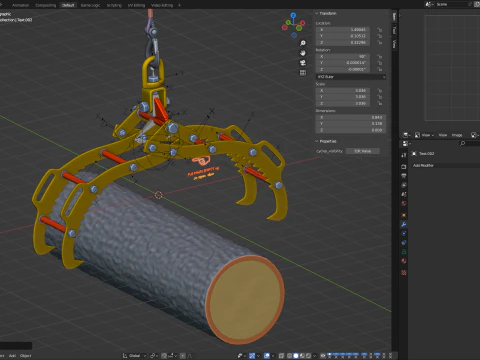
Task: Open the properties editor type dropdown
Action: pos(407,143)
